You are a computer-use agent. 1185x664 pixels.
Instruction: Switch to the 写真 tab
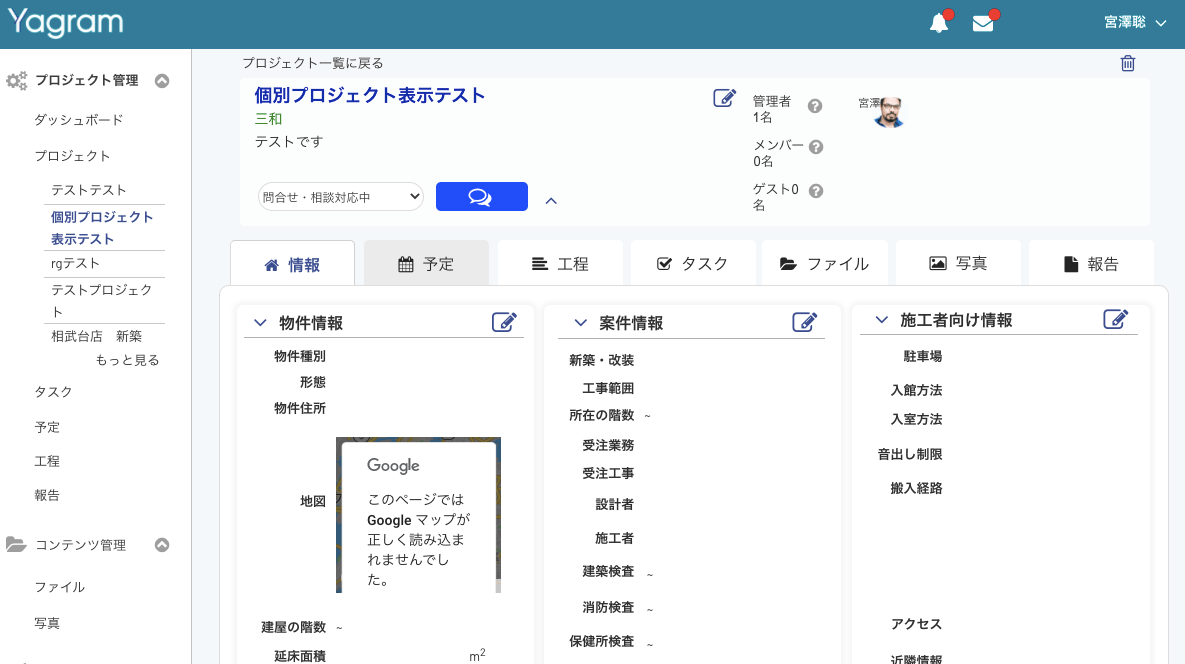click(x=958, y=264)
